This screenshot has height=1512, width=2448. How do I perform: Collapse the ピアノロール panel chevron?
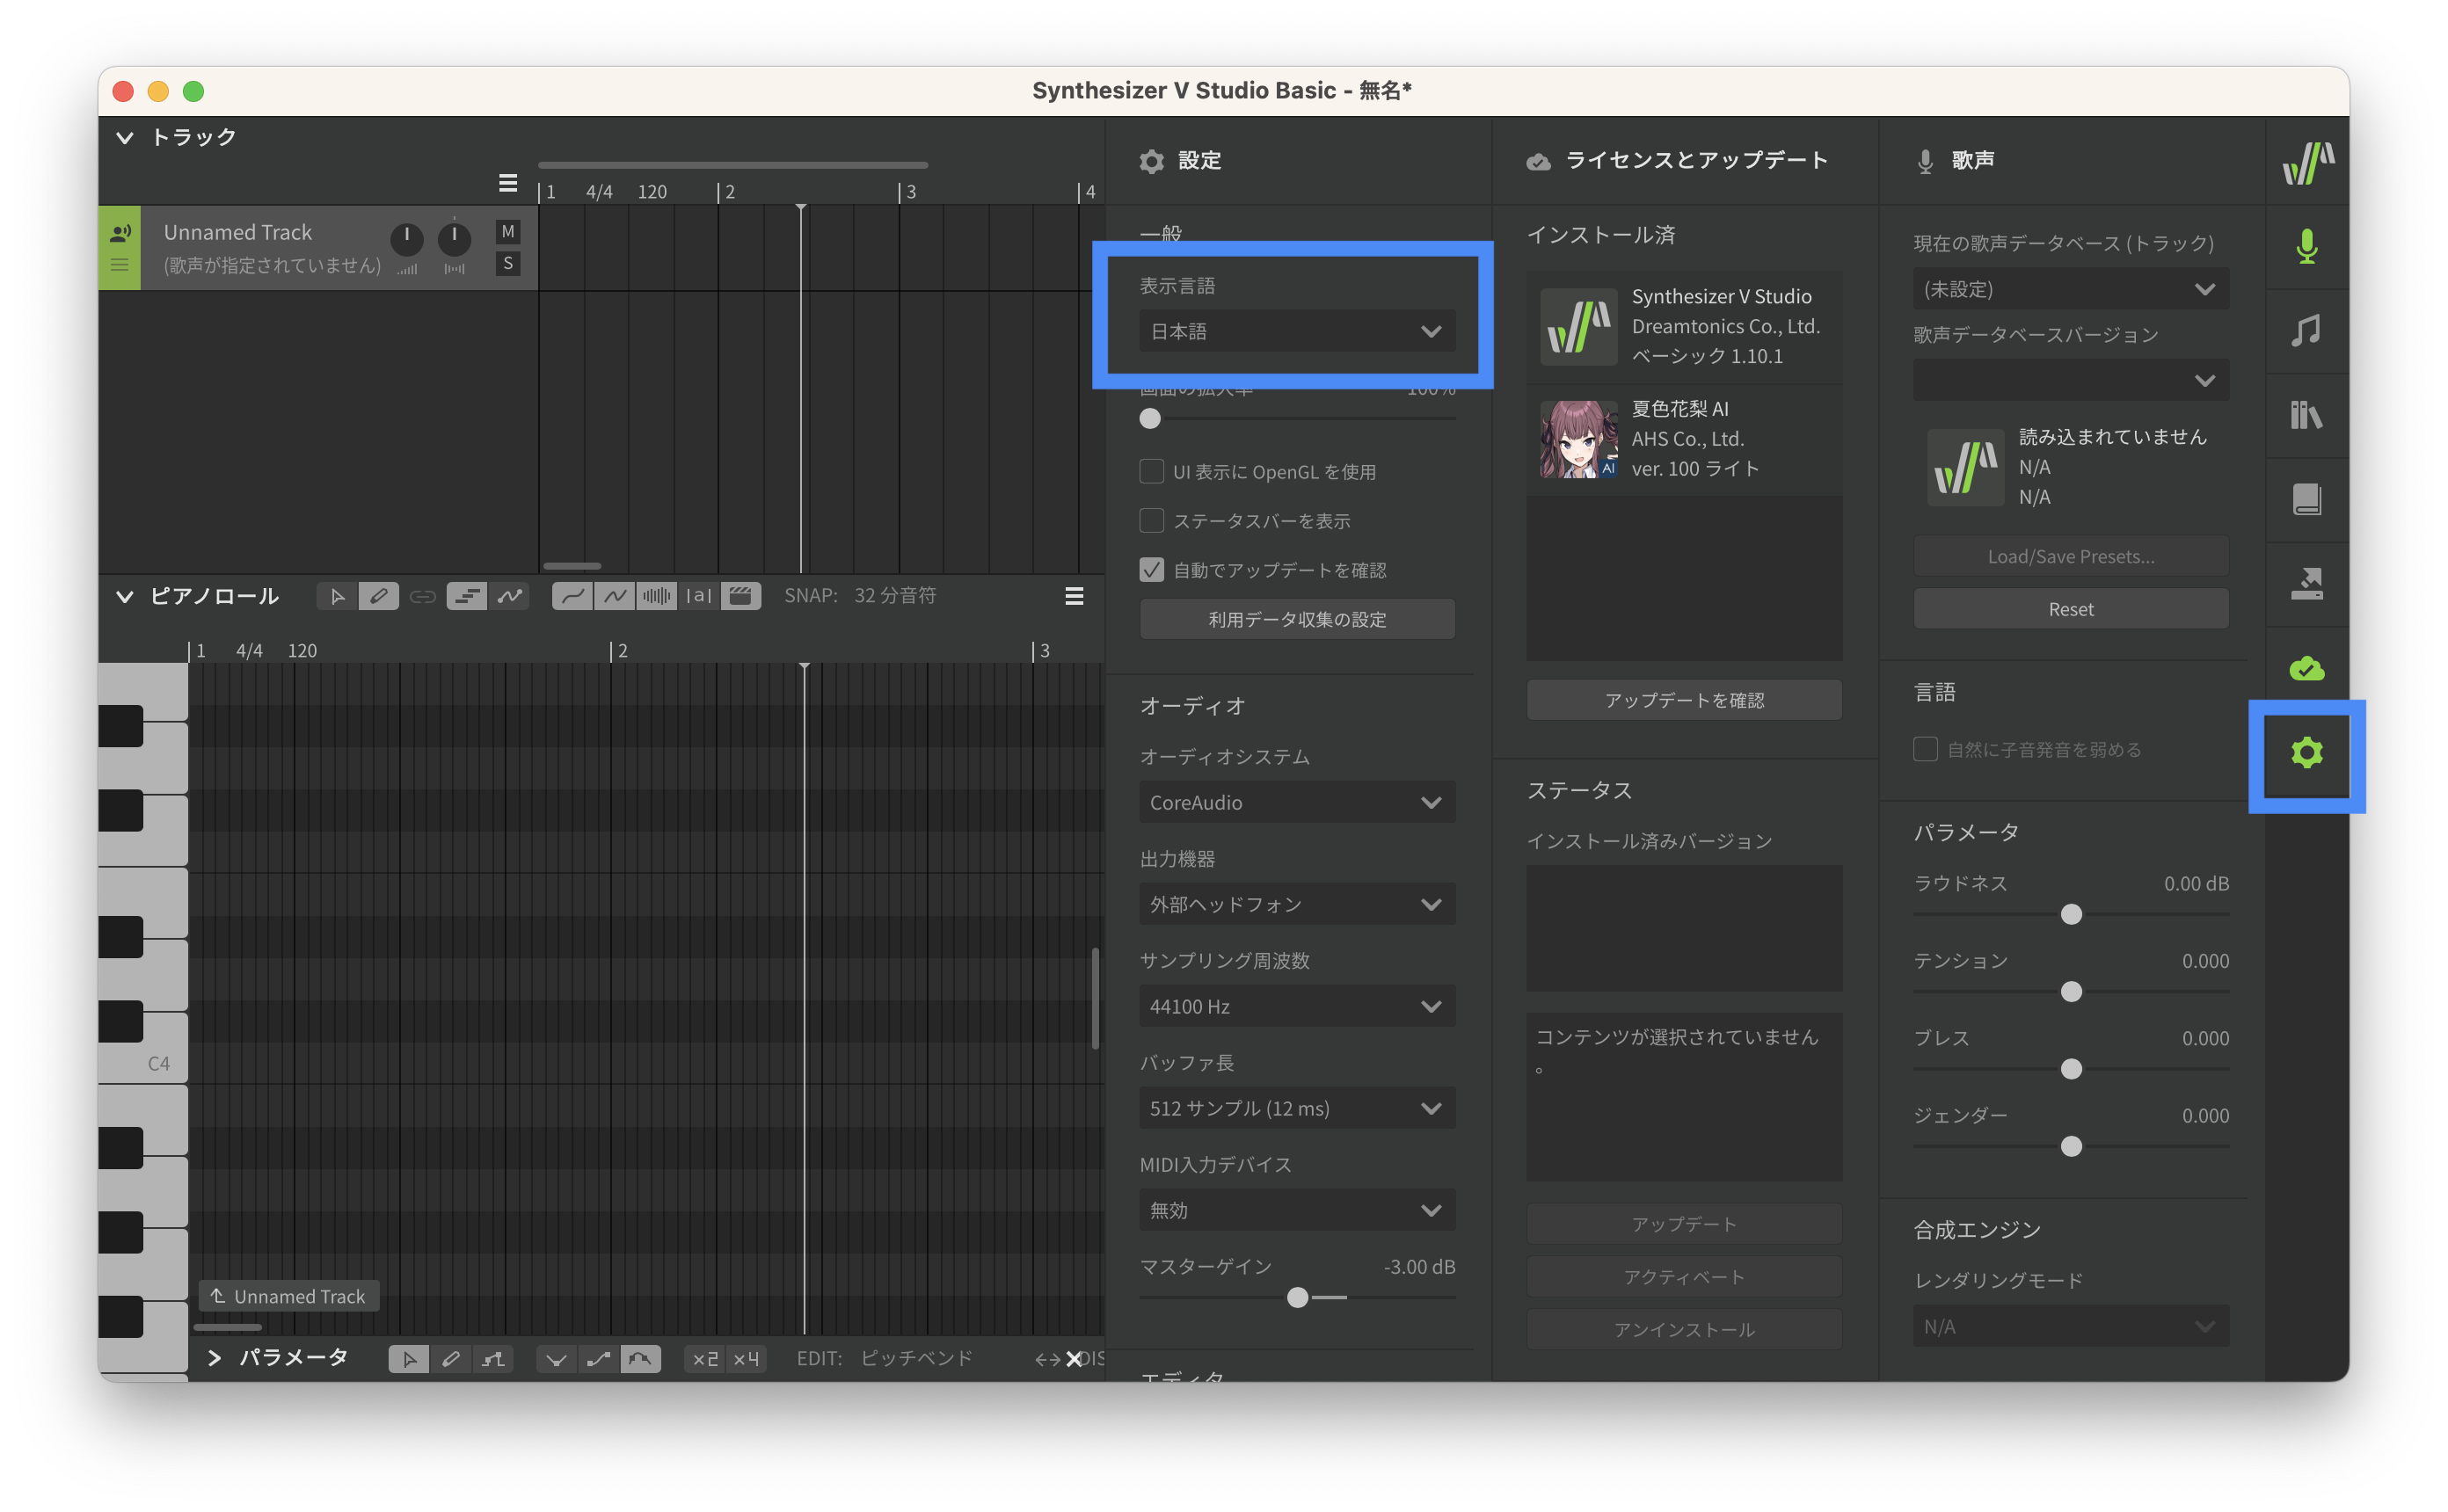coord(125,597)
